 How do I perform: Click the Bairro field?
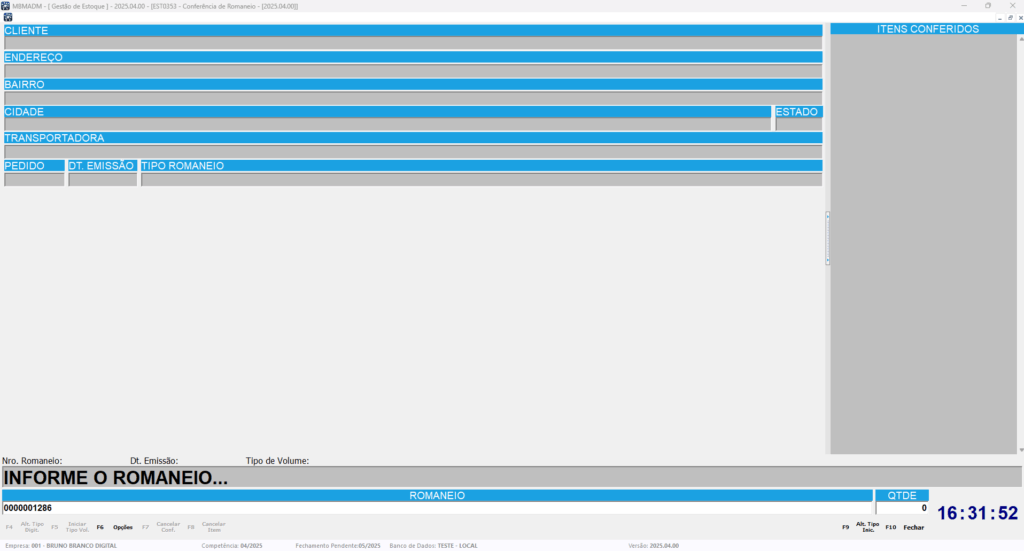click(x=413, y=98)
